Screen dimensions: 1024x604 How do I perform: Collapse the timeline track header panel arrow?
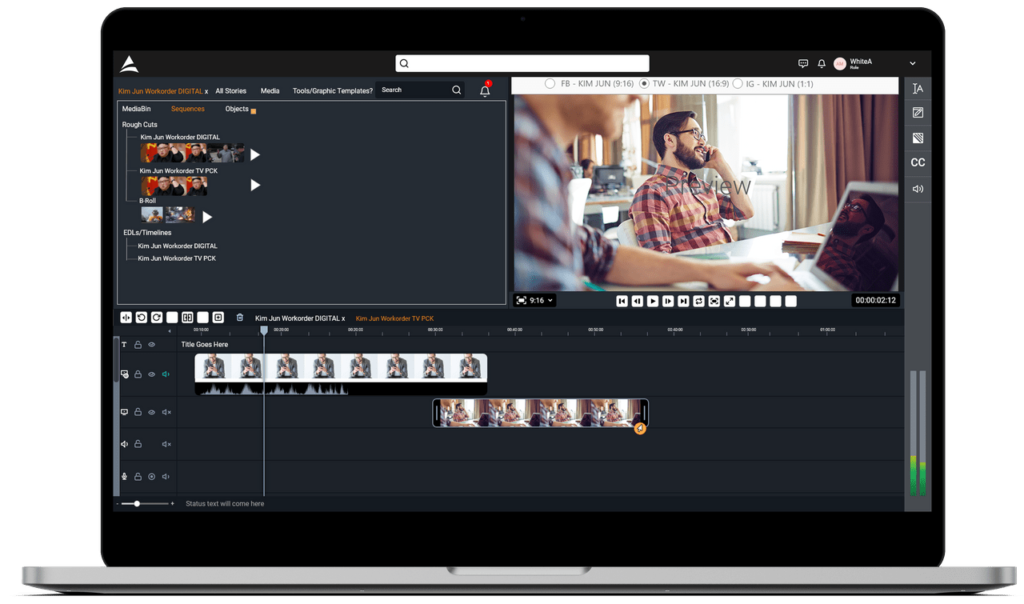169,331
